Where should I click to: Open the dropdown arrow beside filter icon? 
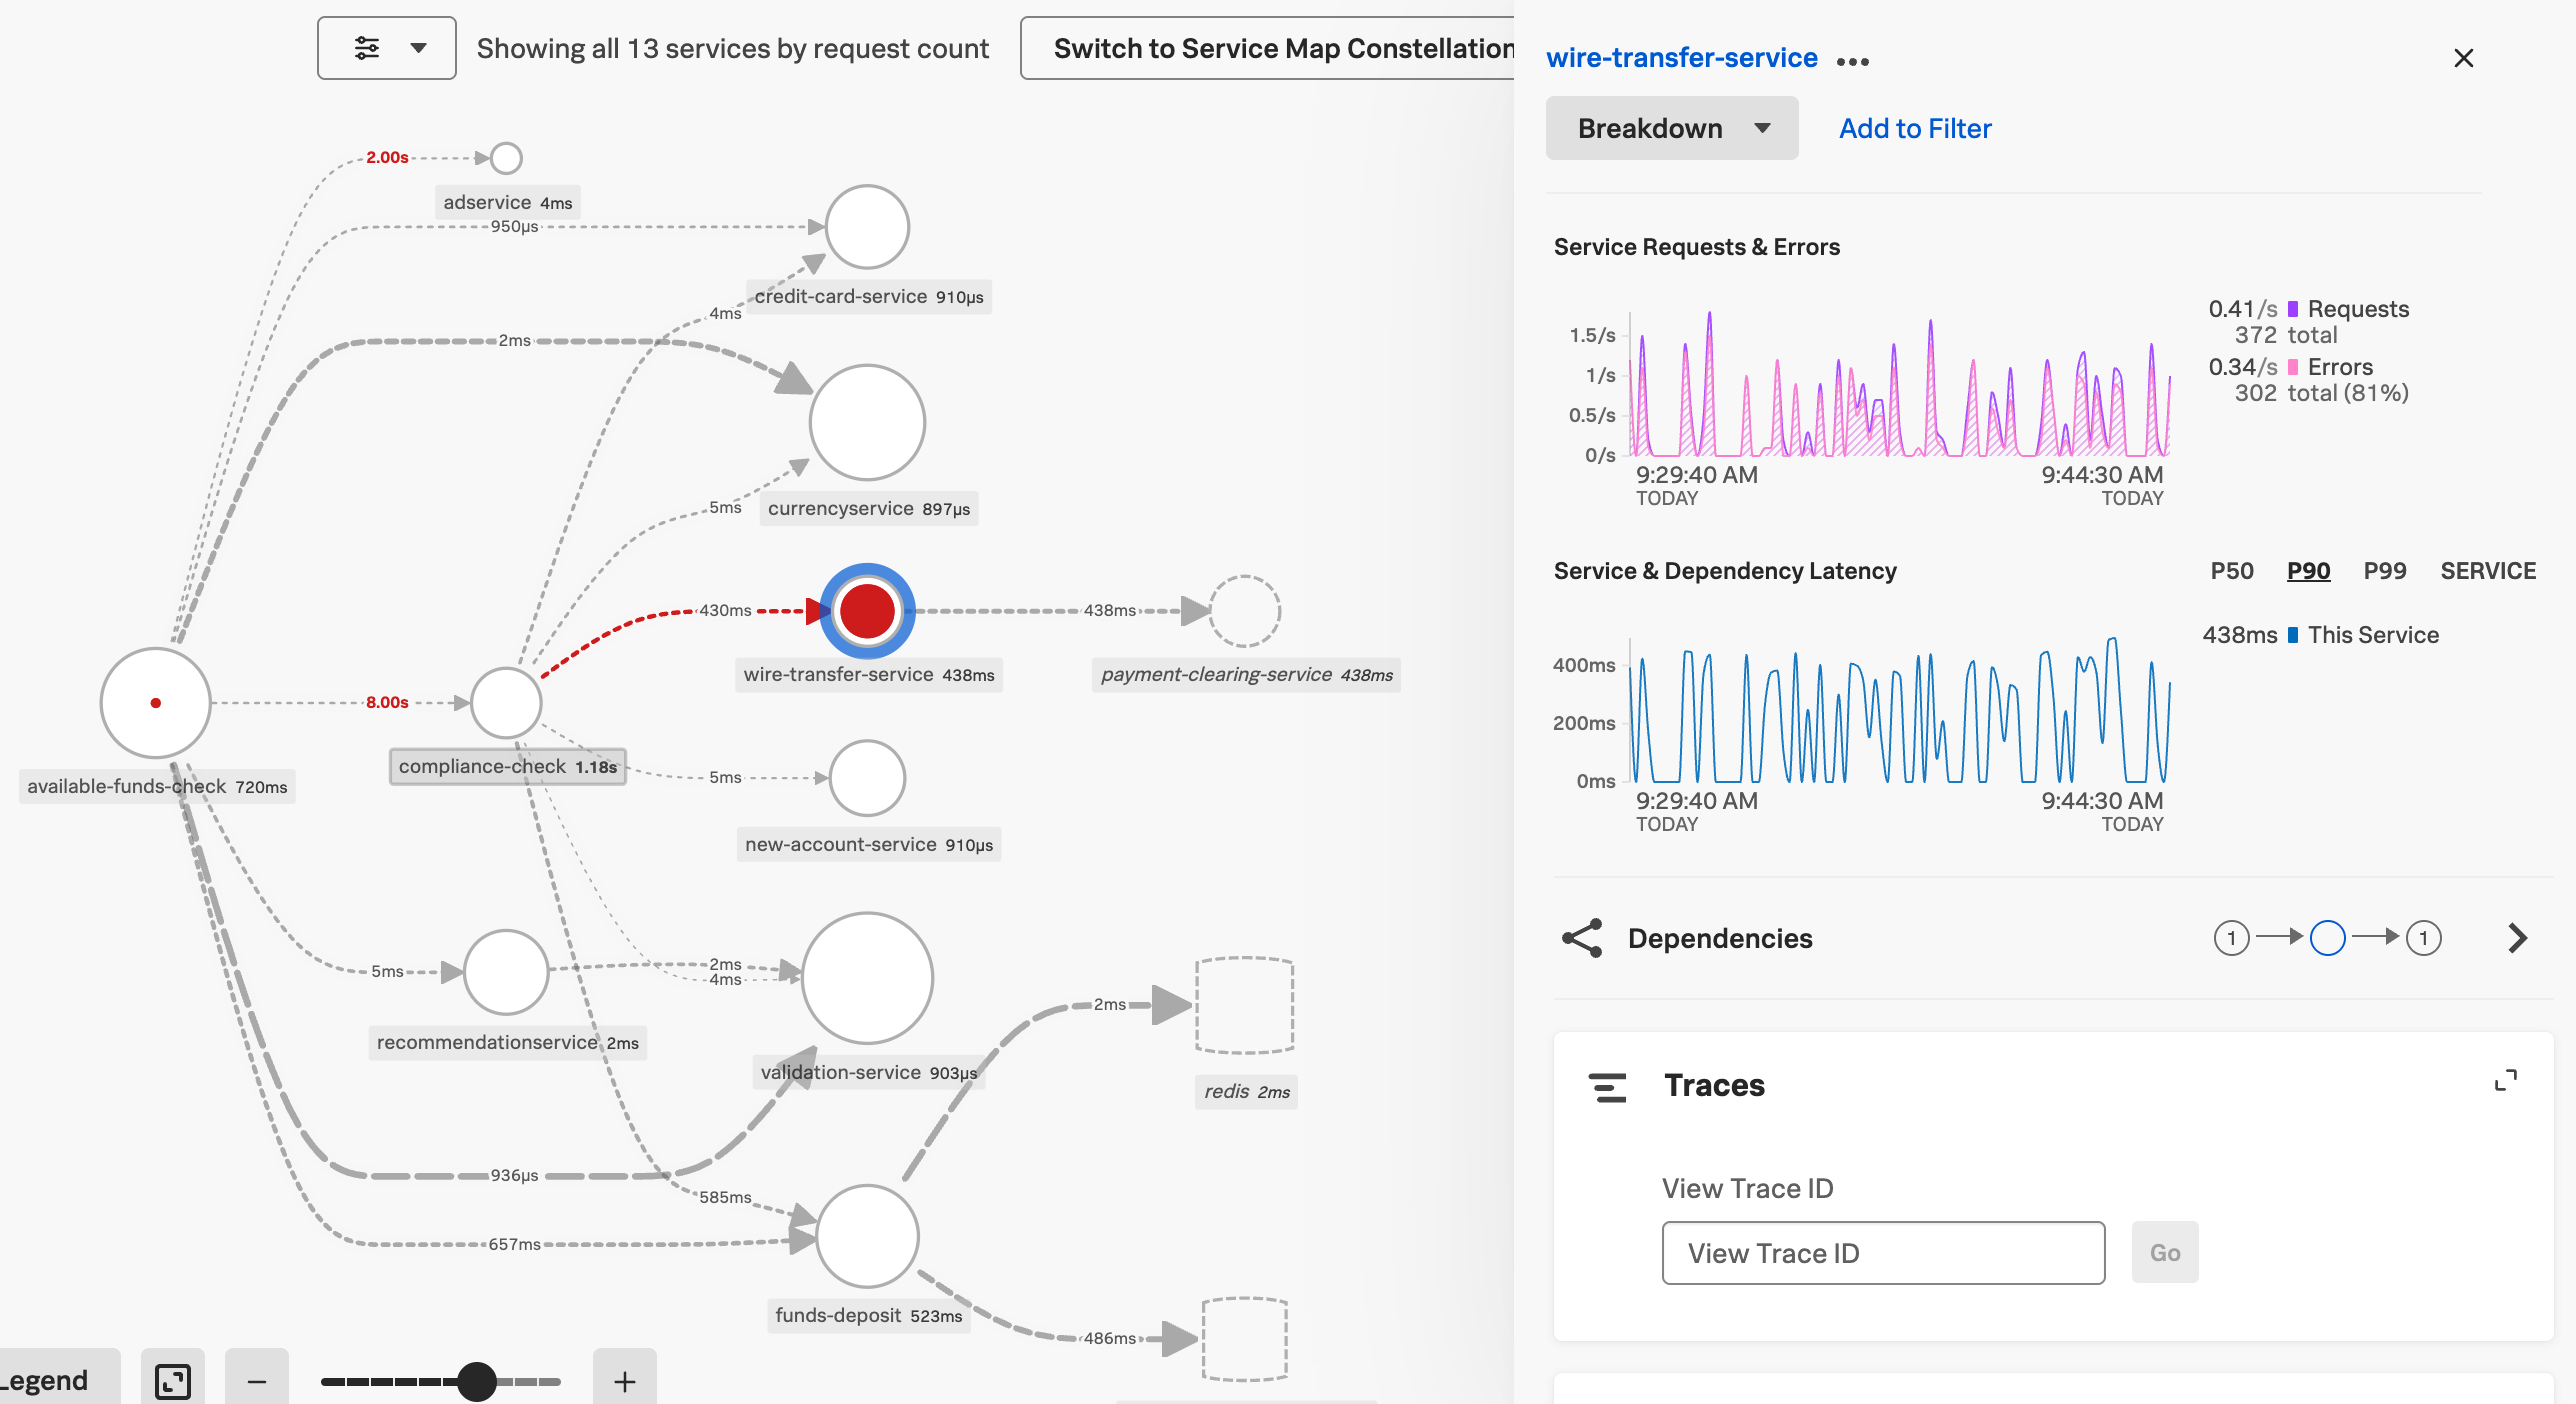[x=419, y=48]
